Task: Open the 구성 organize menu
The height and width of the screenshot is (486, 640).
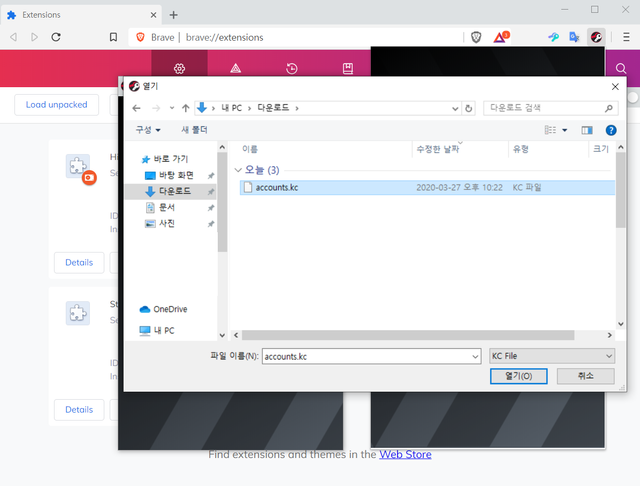Action: (x=148, y=130)
